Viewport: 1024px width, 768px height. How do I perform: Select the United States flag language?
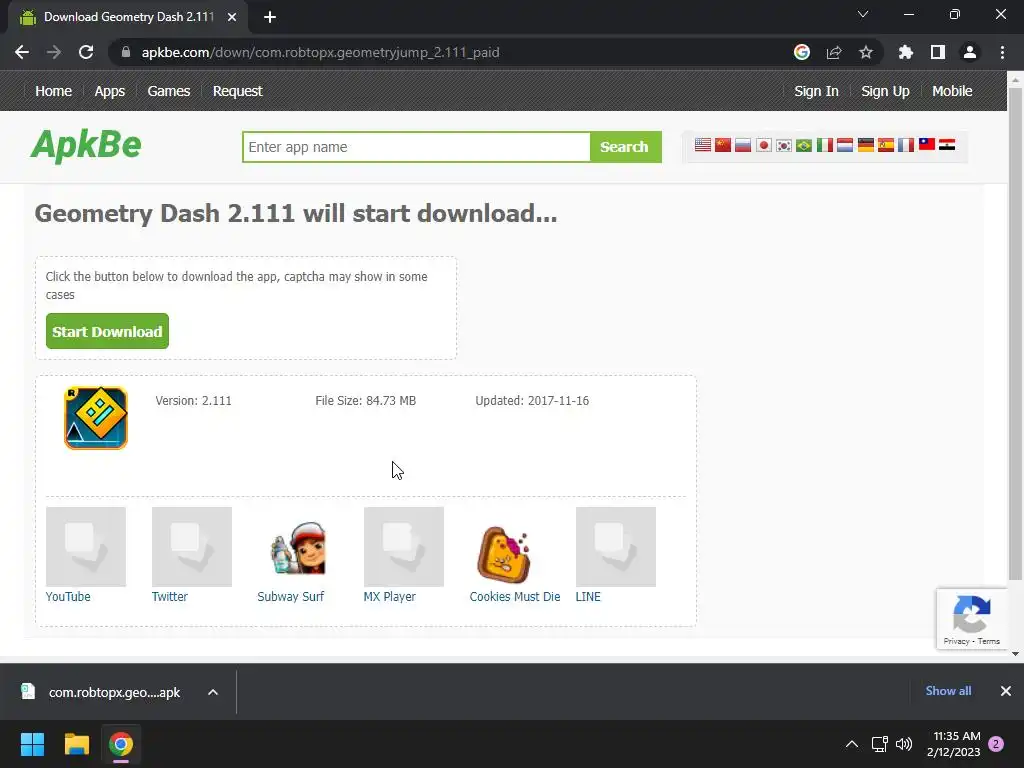click(703, 145)
